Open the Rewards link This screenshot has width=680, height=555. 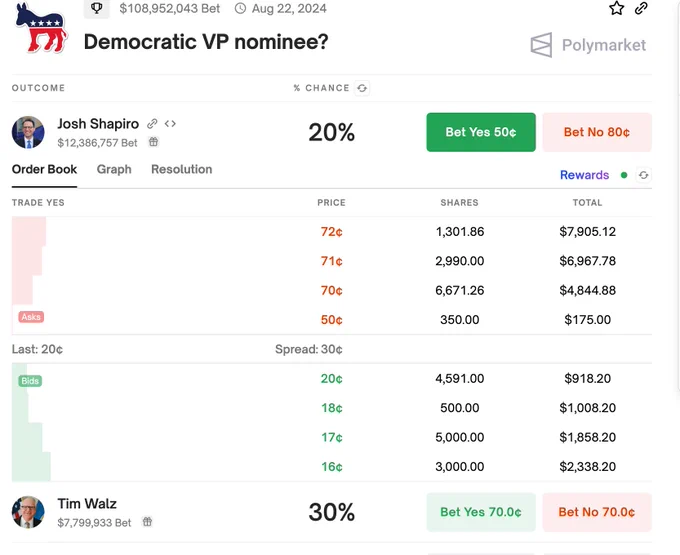[584, 175]
